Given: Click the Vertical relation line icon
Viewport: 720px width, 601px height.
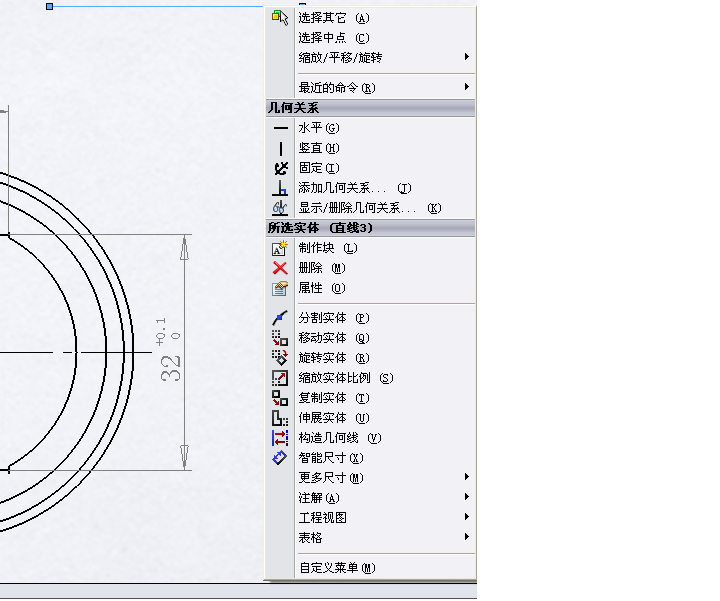Looking at the screenshot, I should (x=281, y=148).
